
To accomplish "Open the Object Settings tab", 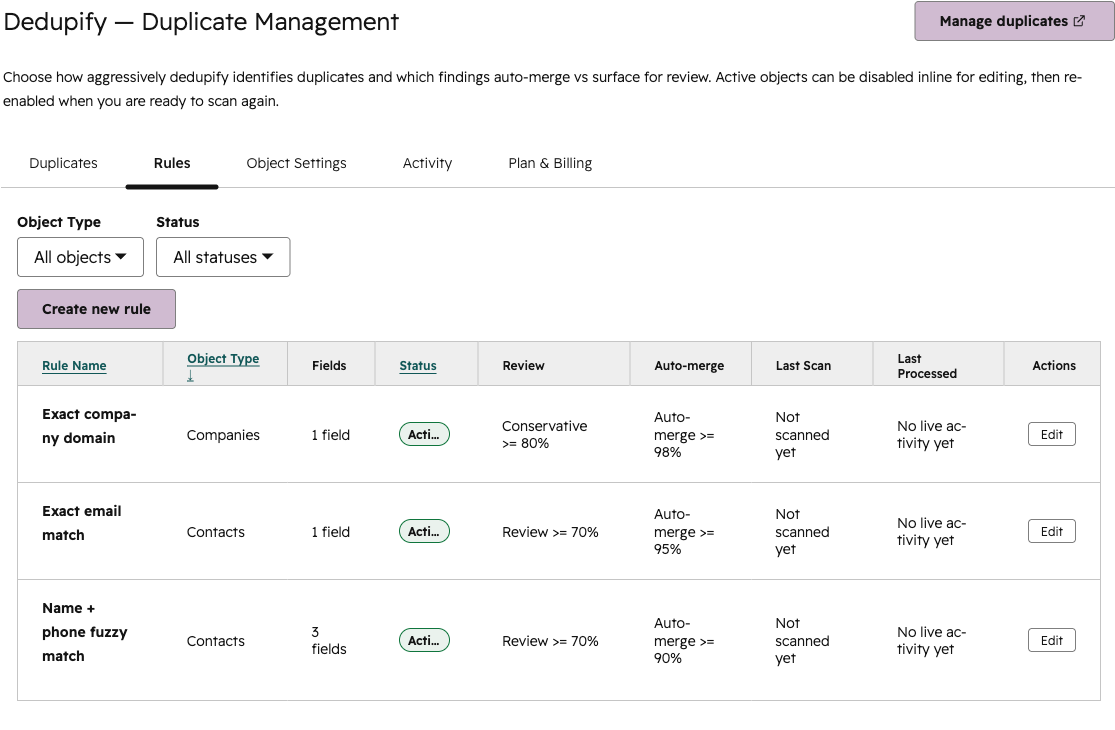I will pyautogui.click(x=297, y=163).
